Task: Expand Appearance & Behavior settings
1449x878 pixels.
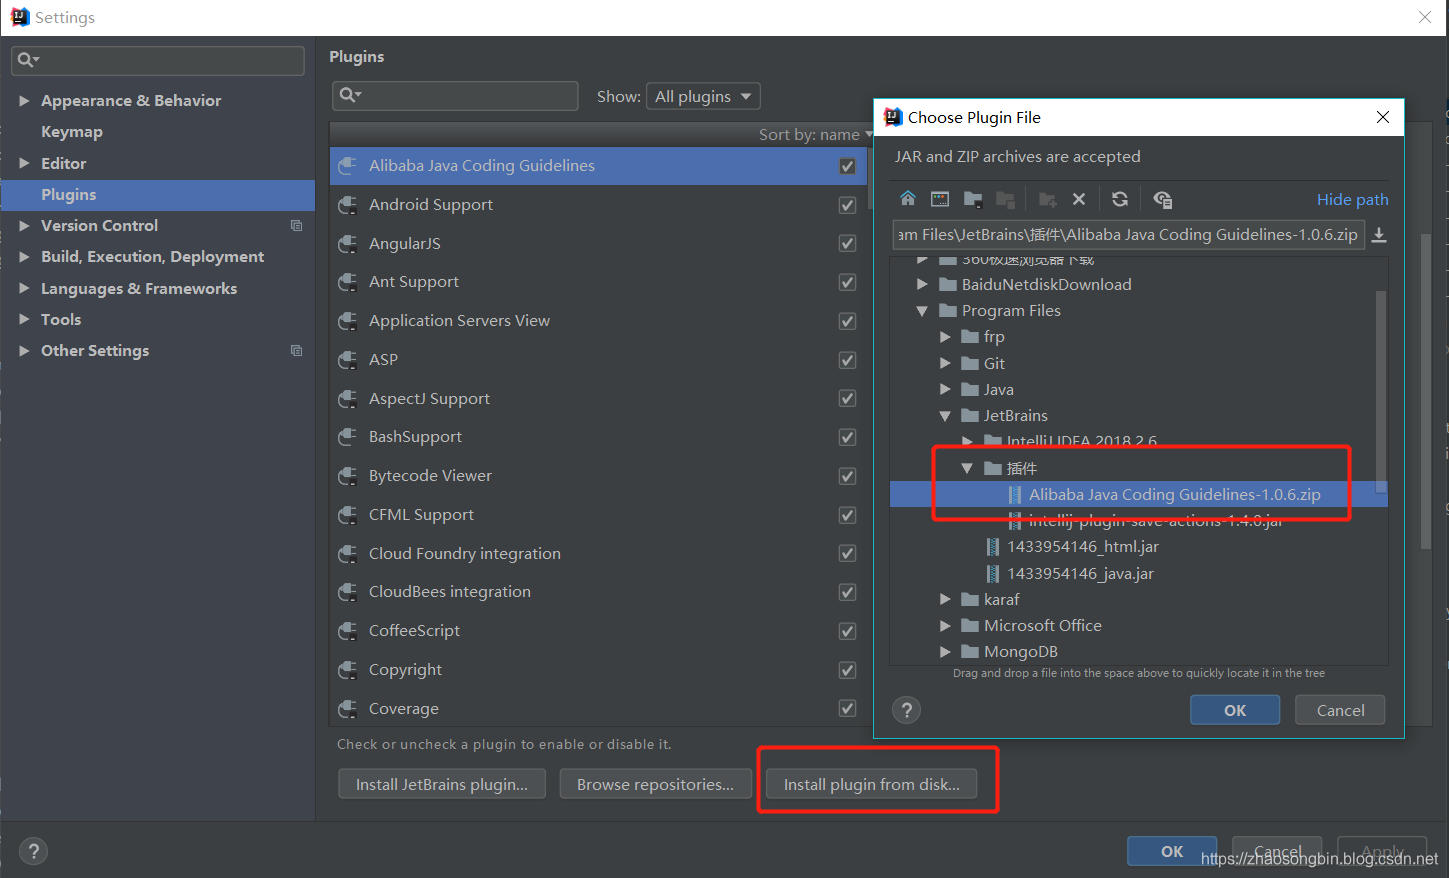Action: pyautogui.click(x=24, y=101)
